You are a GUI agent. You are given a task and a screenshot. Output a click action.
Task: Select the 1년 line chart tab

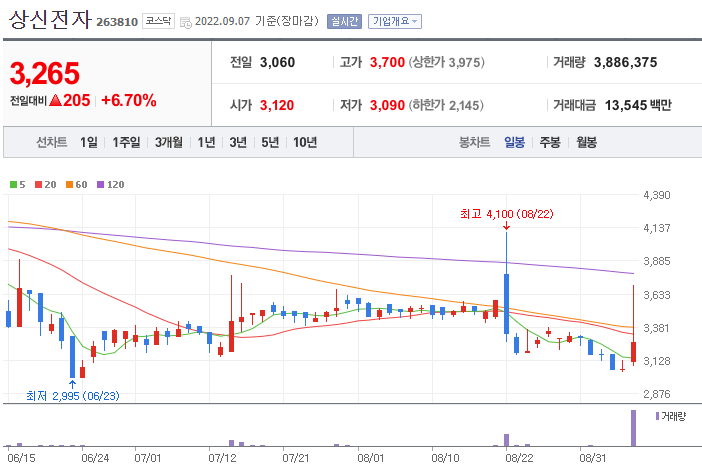click(x=206, y=142)
